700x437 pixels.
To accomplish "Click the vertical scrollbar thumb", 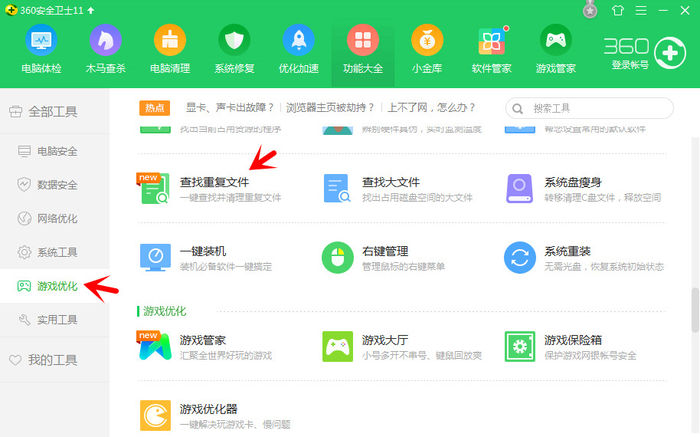I will 695,310.
